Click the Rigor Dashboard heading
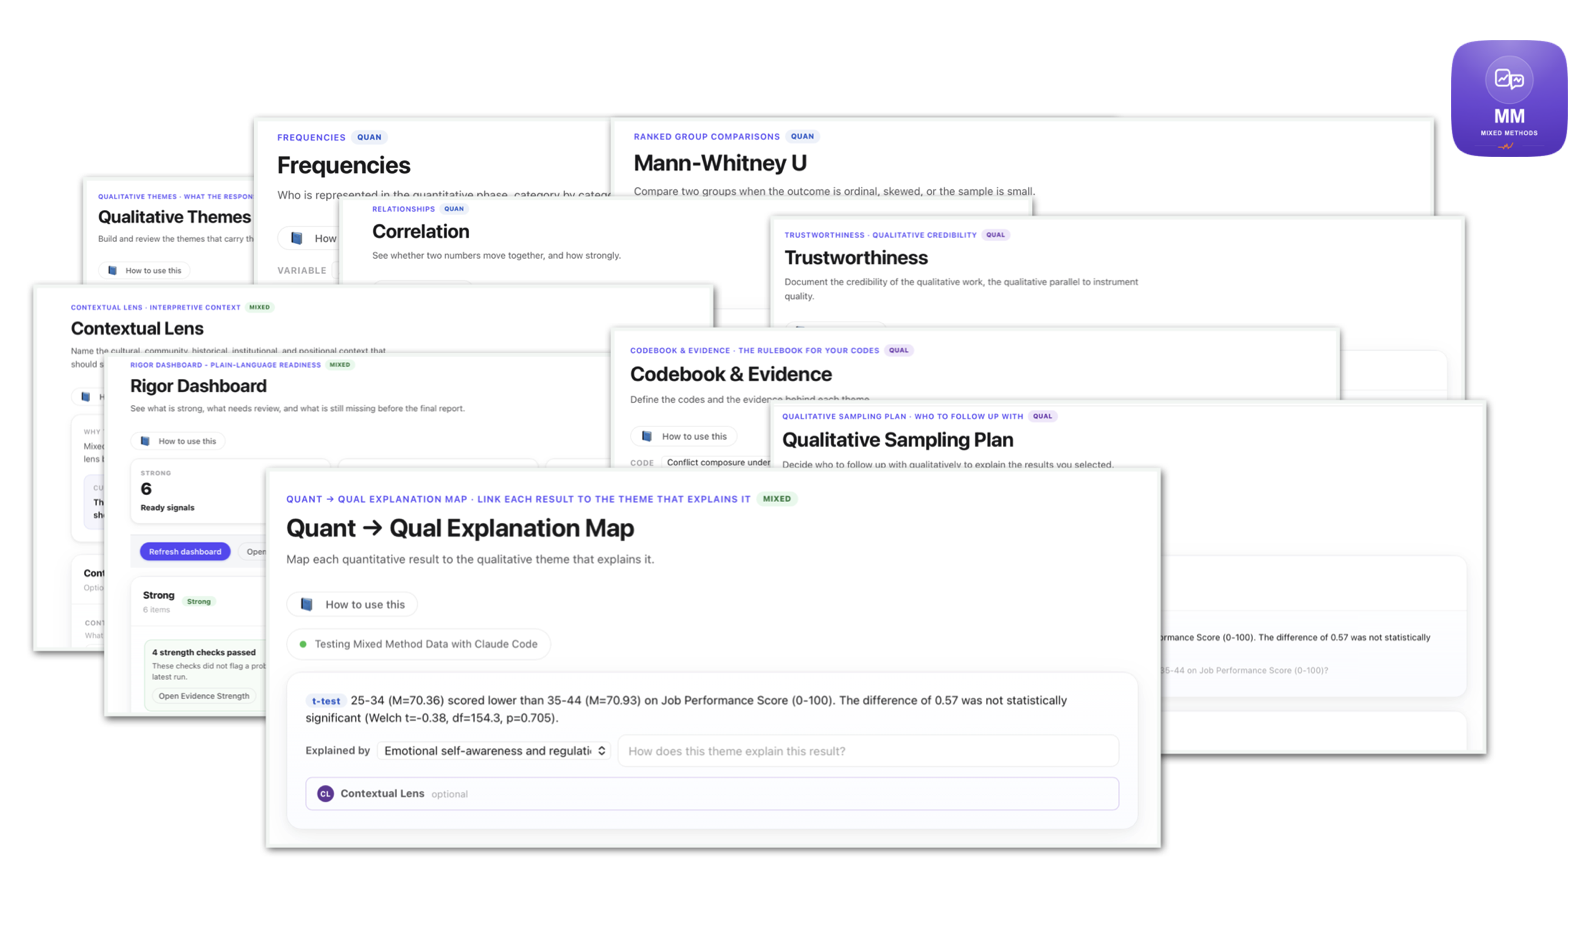This screenshot has height=926, width=1586. pos(198,386)
